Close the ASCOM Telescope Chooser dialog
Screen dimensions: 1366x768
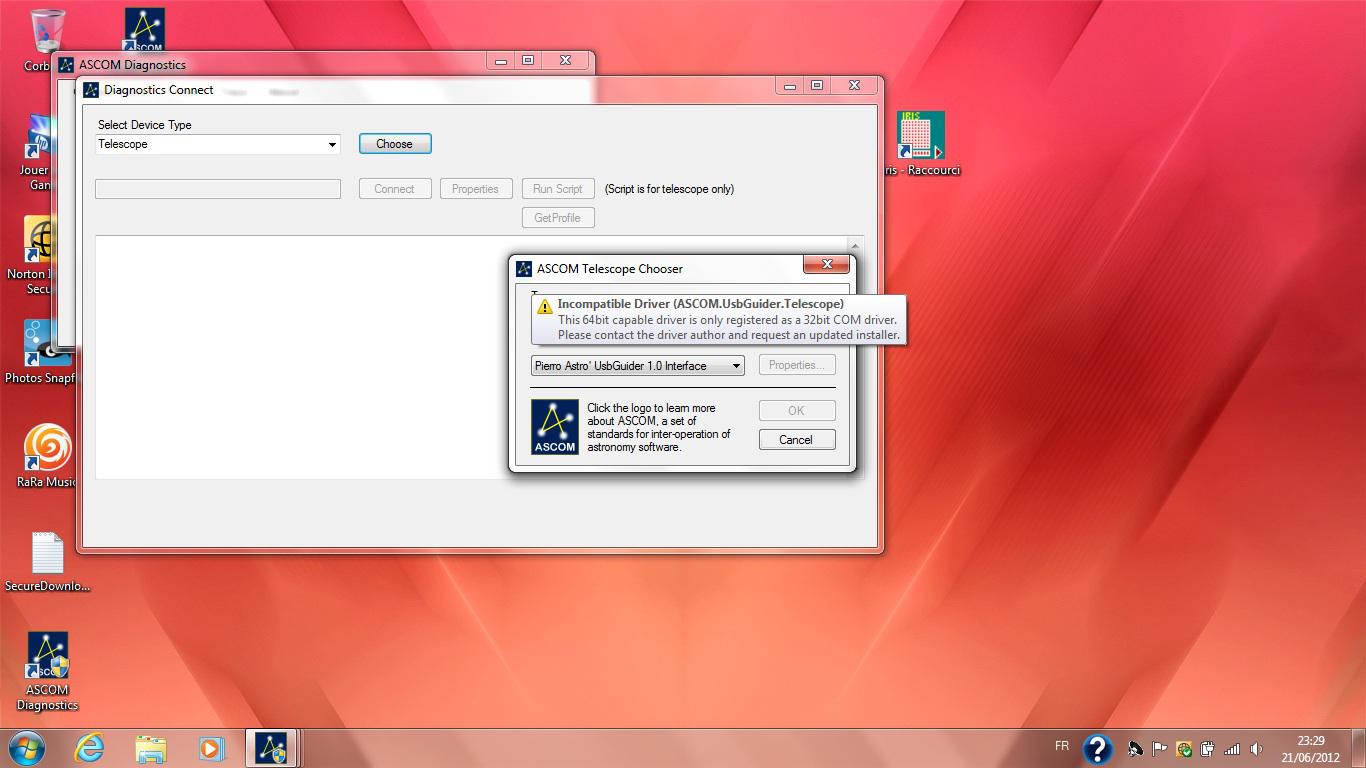827,264
